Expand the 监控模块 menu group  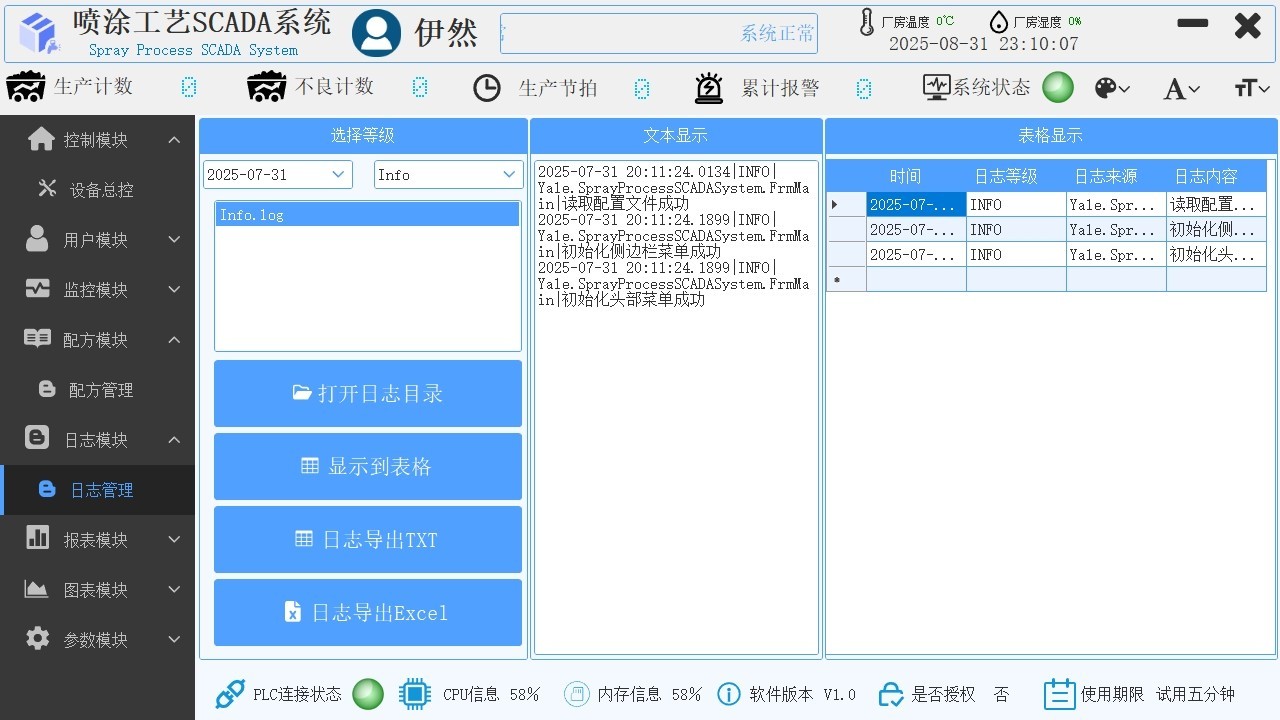pyautogui.click(x=174, y=290)
